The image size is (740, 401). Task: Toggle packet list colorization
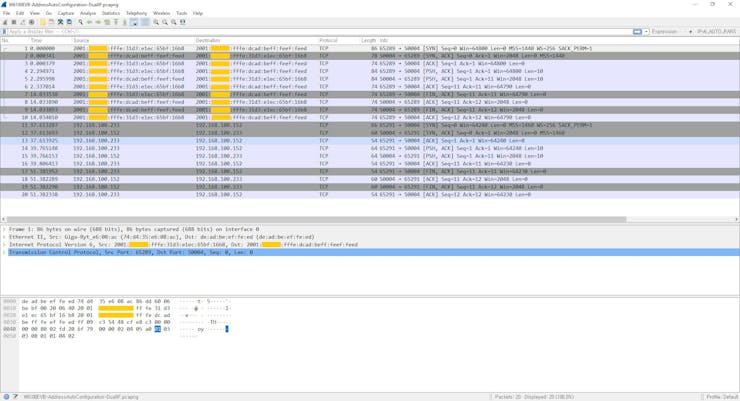click(x=145, y=22)
